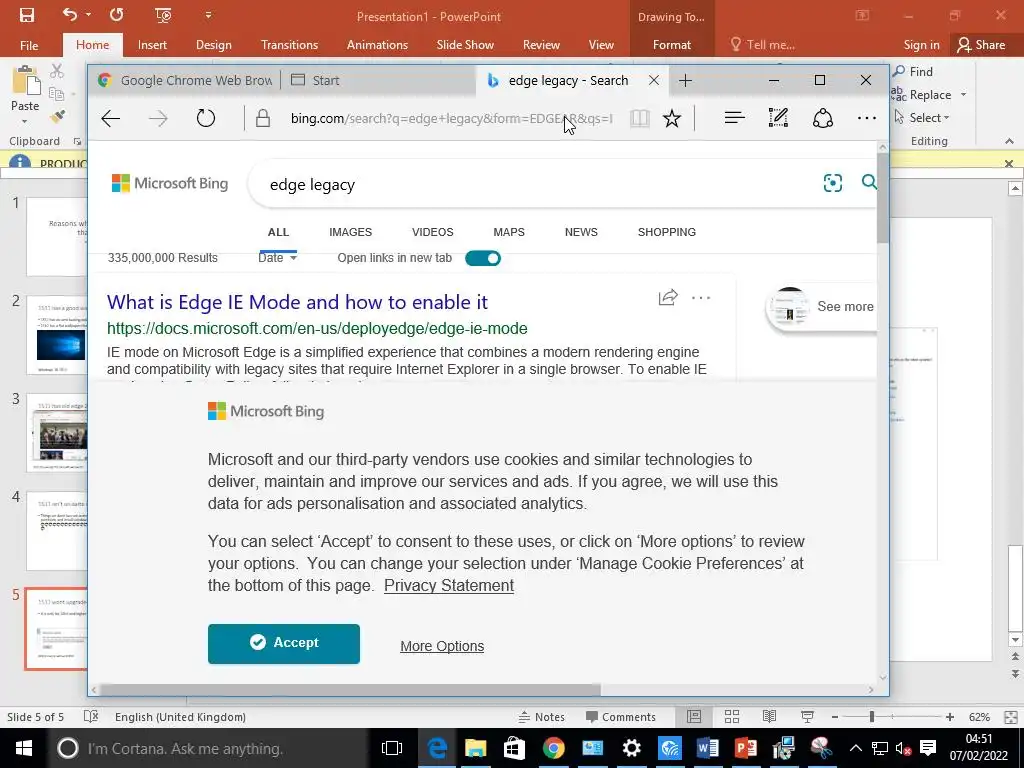Switch to Slide Sorter view icon

(731, 717)
